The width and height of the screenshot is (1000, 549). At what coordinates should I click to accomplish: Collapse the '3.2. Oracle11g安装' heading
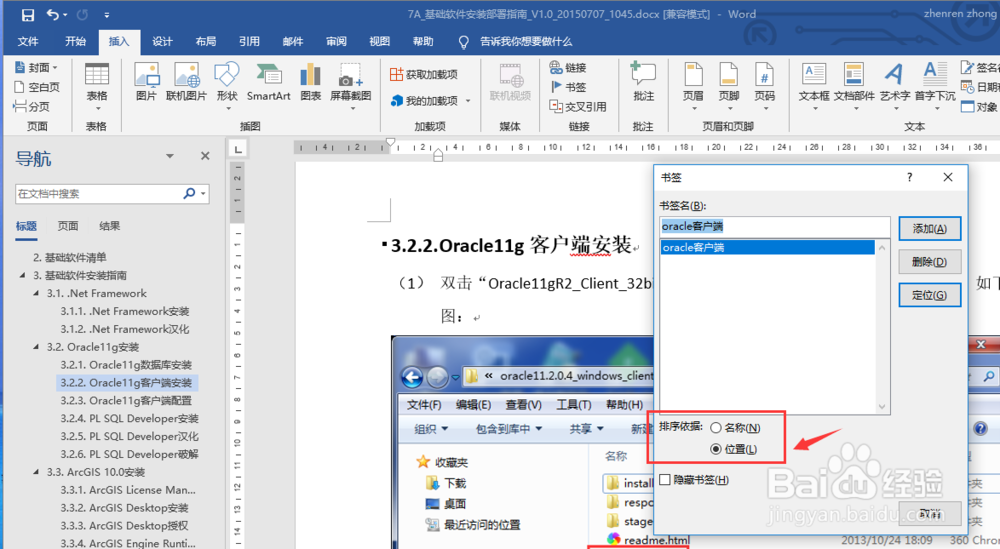36,347
